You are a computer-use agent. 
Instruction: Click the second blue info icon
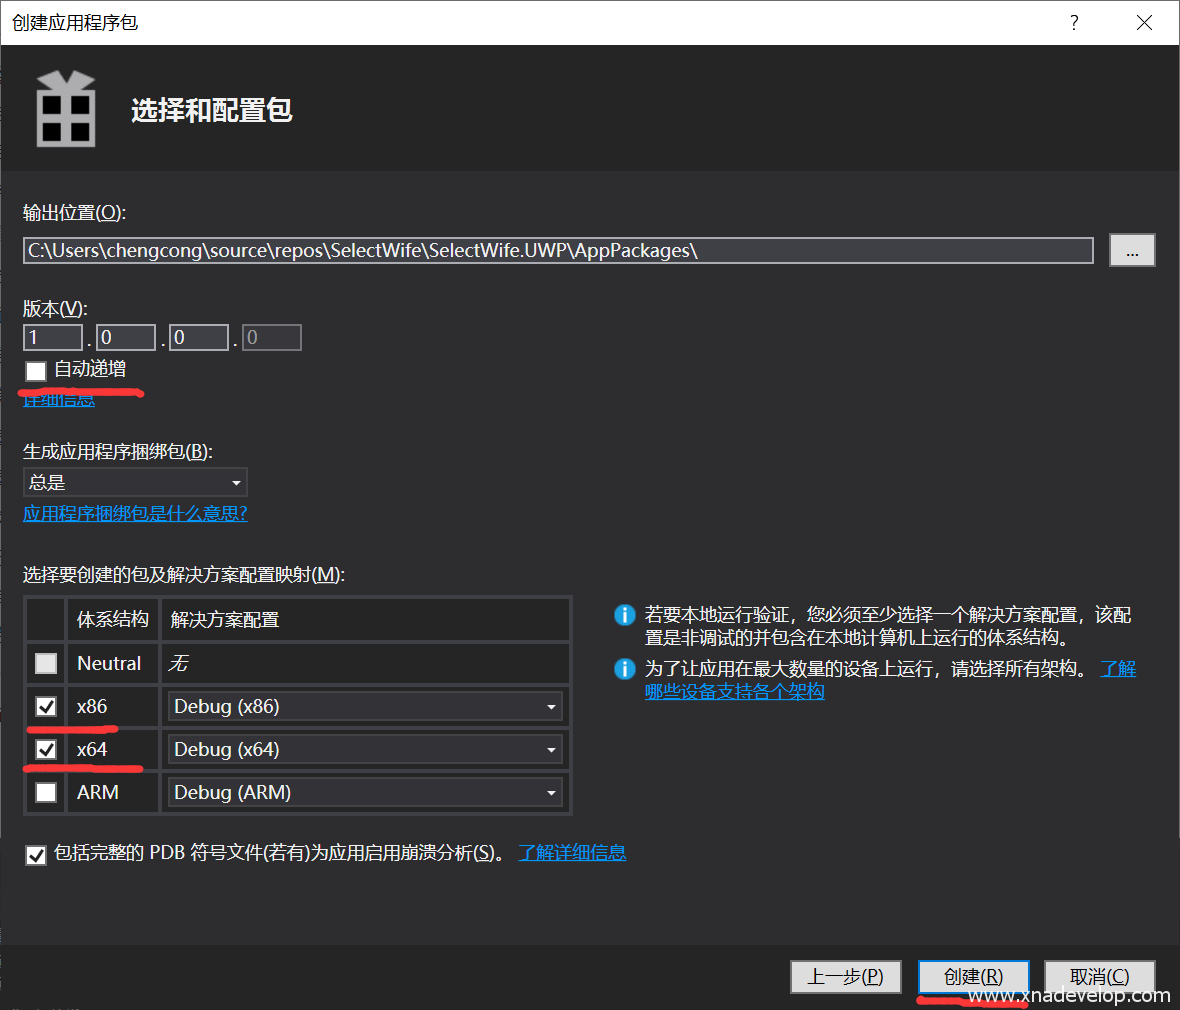[625, 669]
